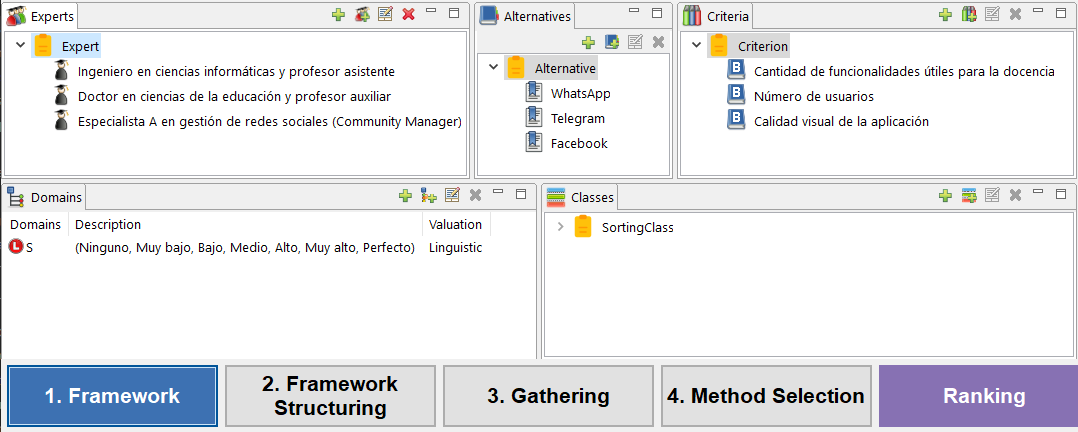The width and height of the screenshot is (1078, 432).
Task: Click the add alternative green plus icon
Action: click(588, 42)
